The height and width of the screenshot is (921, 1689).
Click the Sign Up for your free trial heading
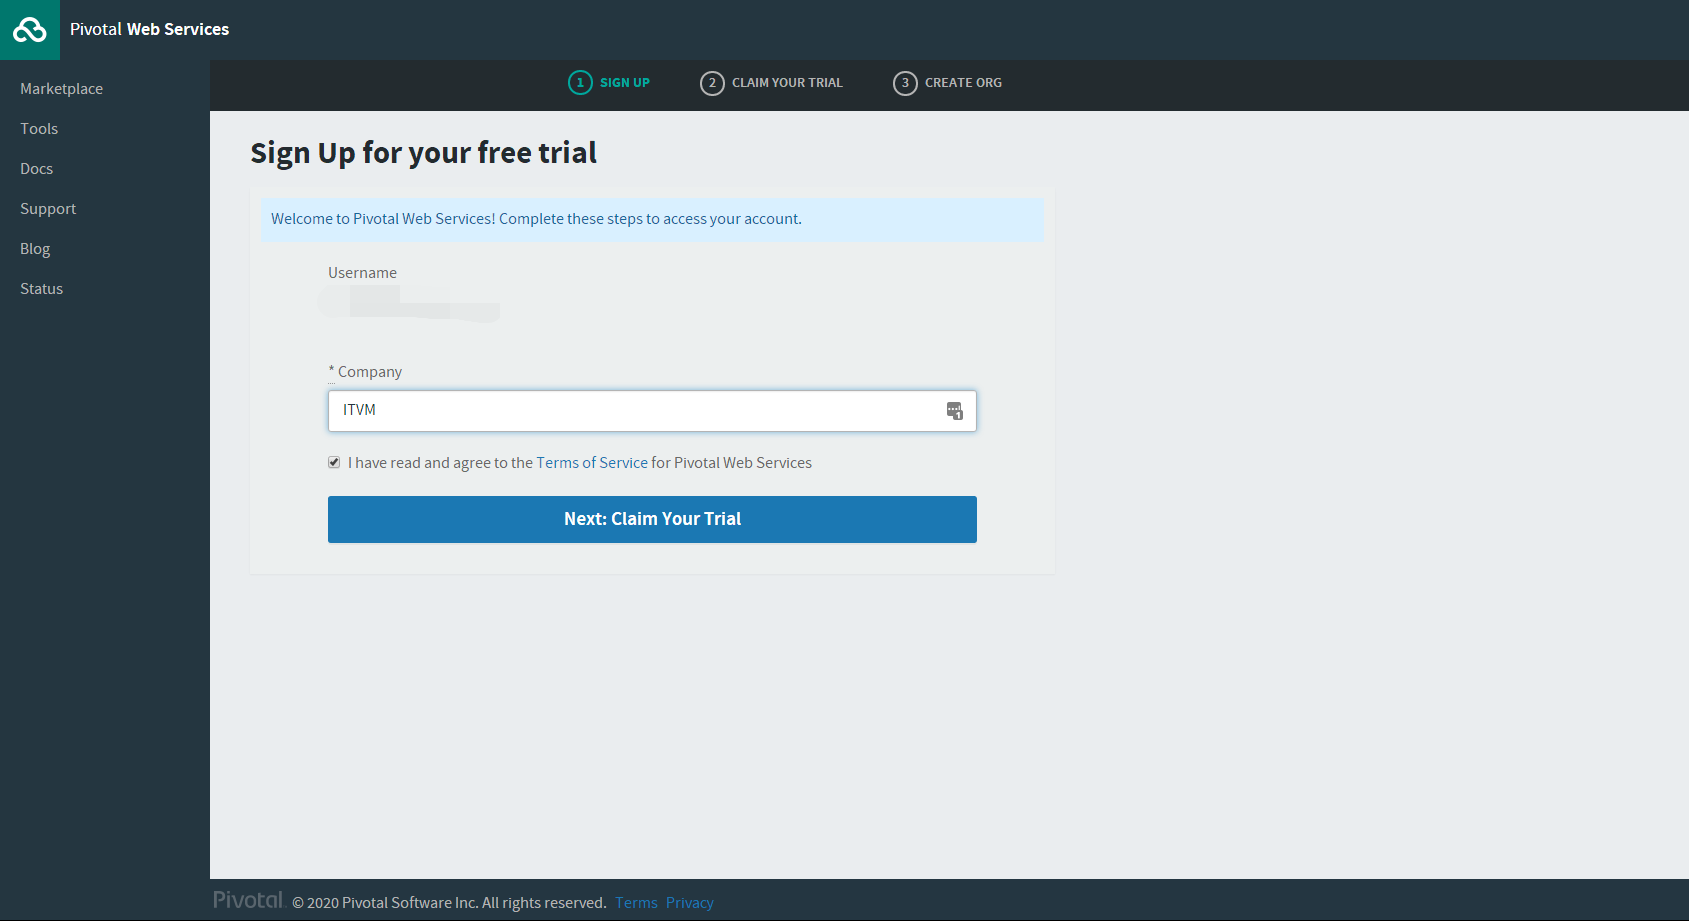tap(423, 153)
